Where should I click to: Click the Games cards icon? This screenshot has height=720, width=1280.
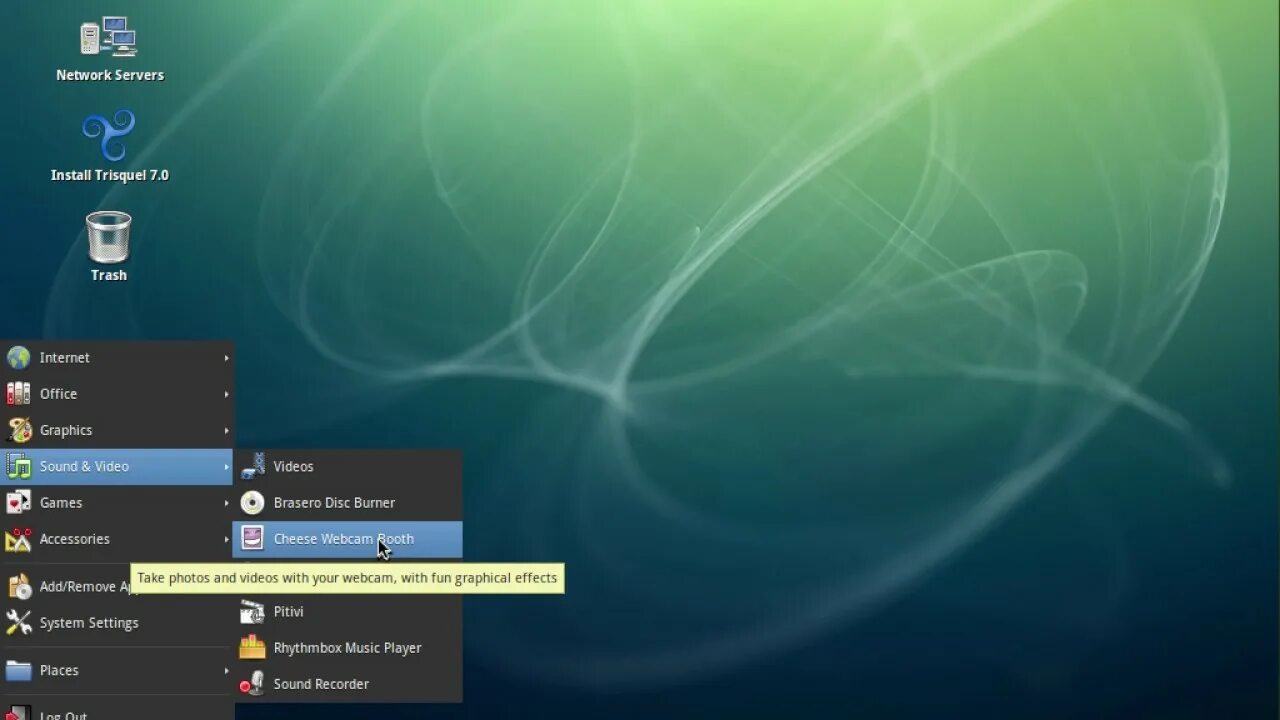pyautogui.click(x=19, y=502)
